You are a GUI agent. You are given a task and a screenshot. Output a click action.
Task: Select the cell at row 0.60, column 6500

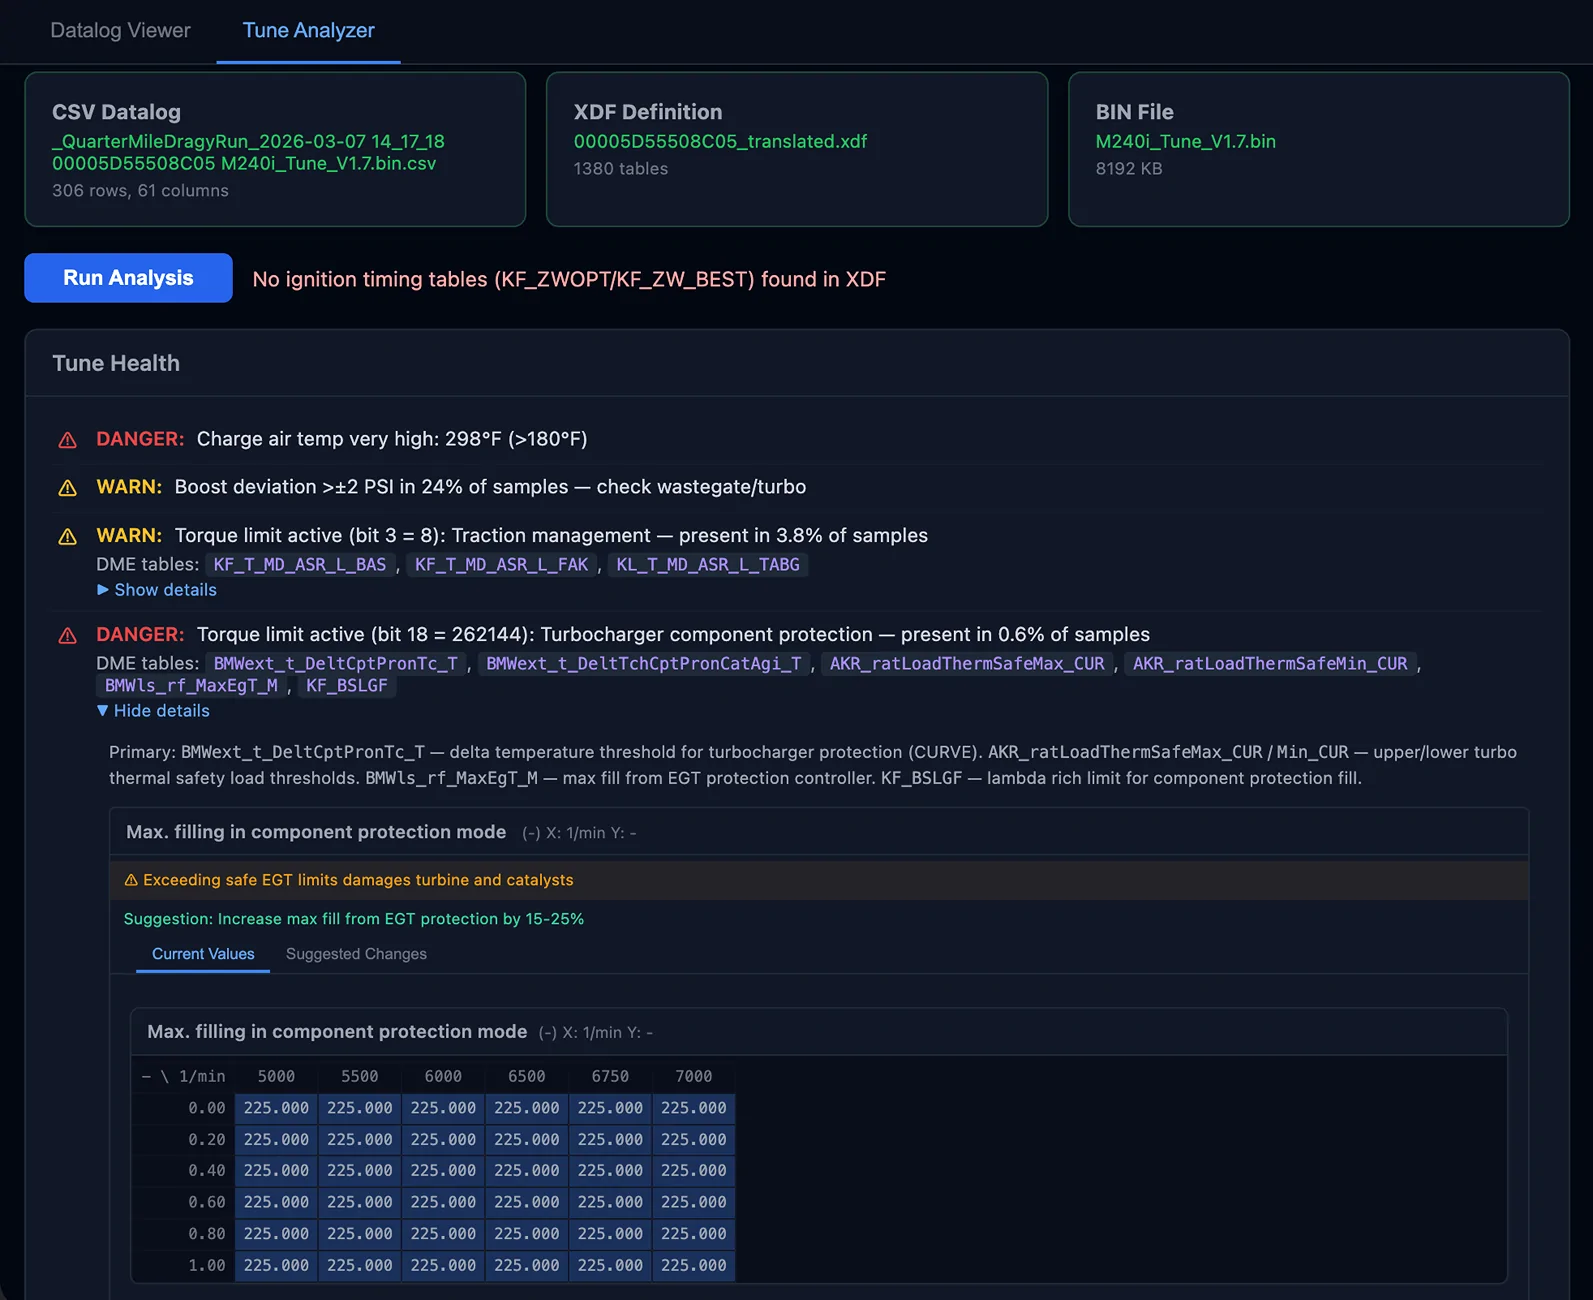(x=527, y=1202)
